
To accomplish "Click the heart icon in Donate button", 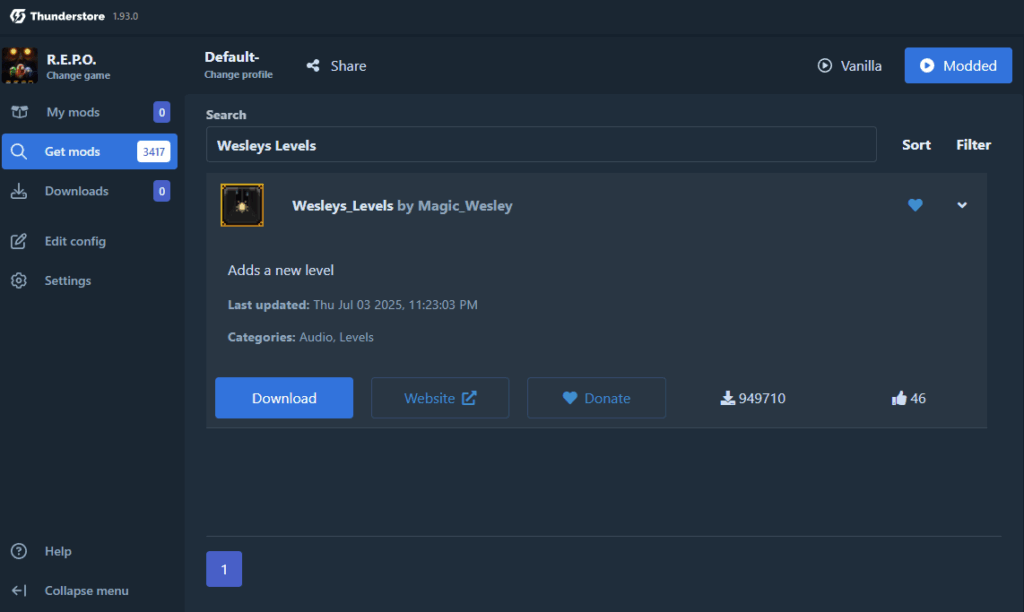I will coord(570,398).
